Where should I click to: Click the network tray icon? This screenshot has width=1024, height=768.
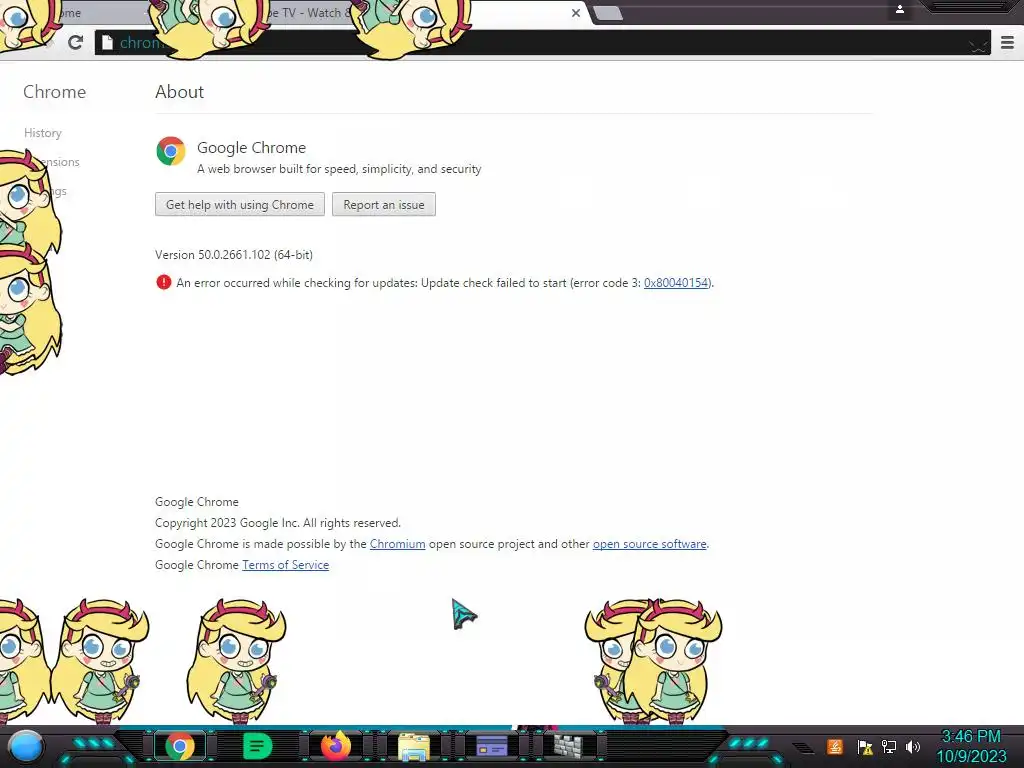point(889,746)
